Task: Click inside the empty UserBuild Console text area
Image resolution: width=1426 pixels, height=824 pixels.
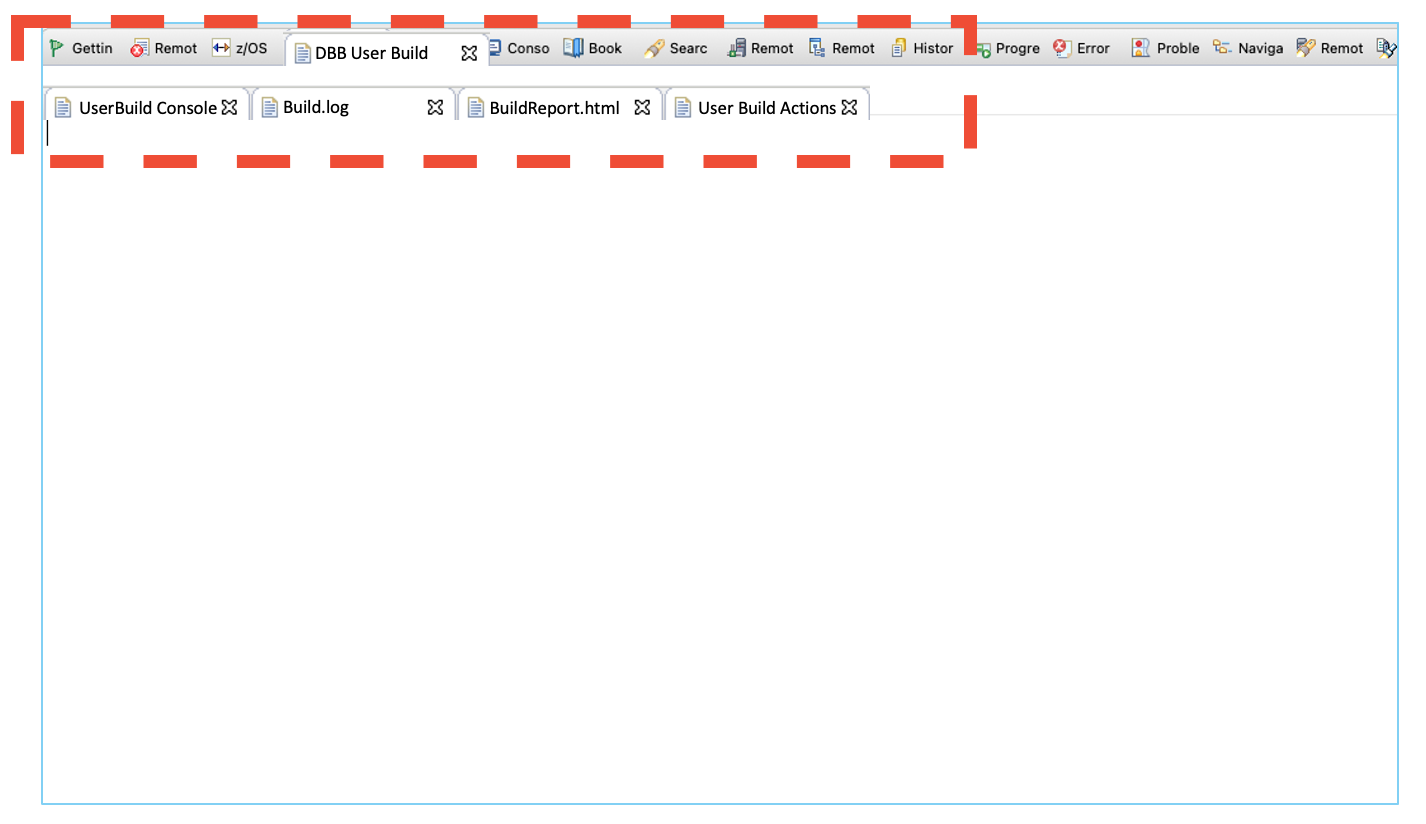Action: pos(700,450)
